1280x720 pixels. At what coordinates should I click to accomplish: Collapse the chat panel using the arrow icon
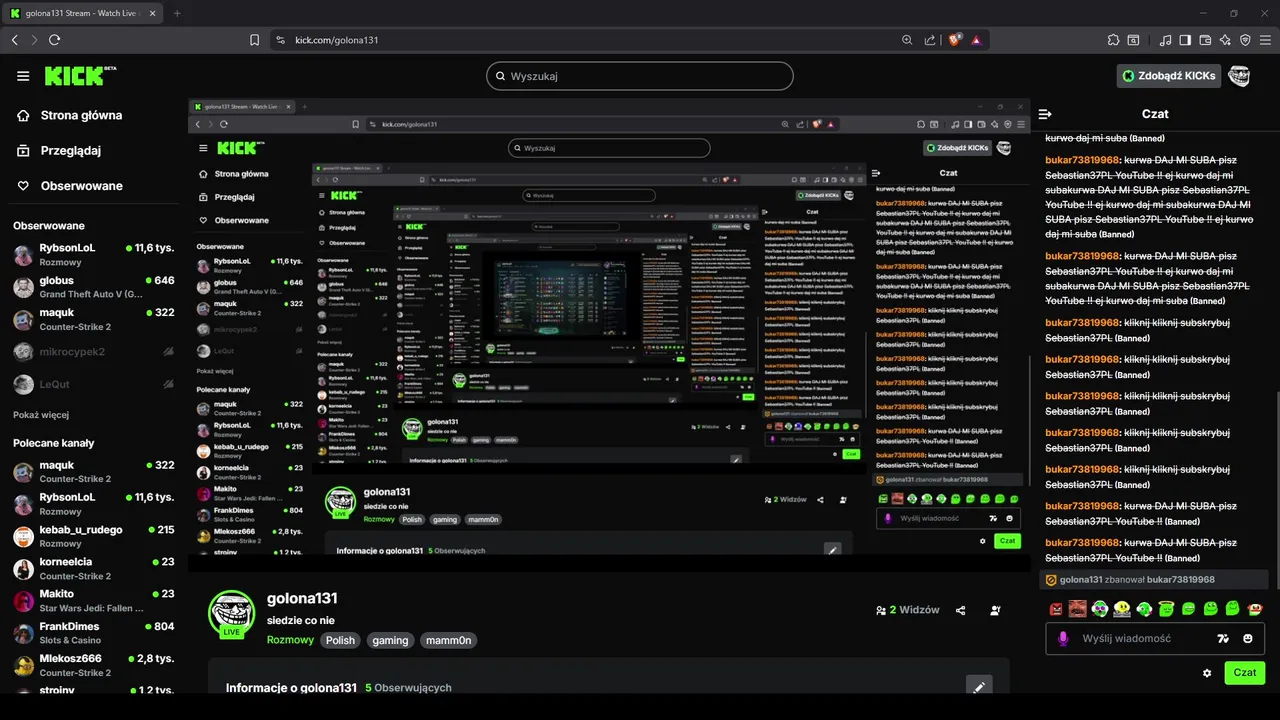pos(1045,114)
